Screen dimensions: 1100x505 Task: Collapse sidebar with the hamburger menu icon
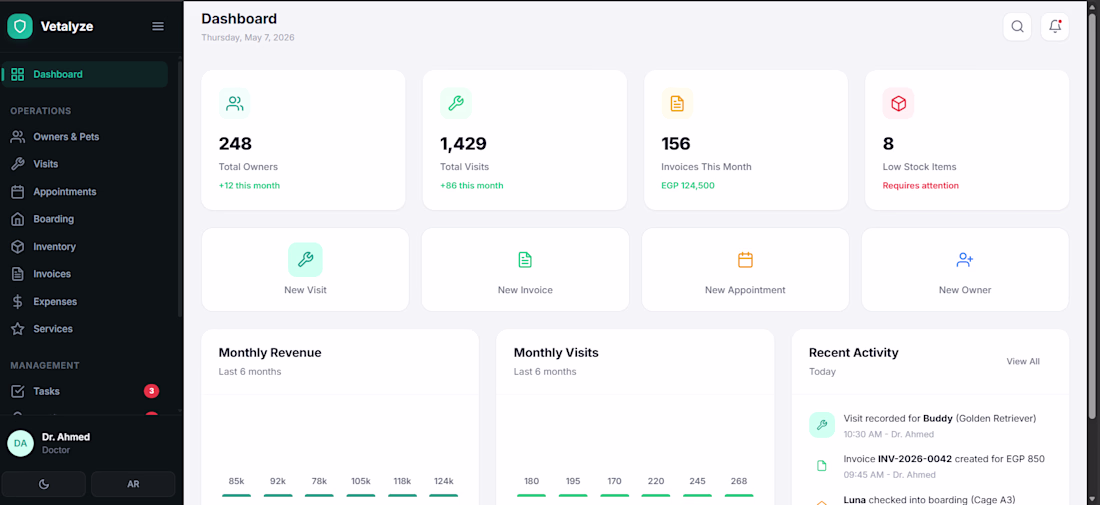pyautogui.click(x=158, y=26)
